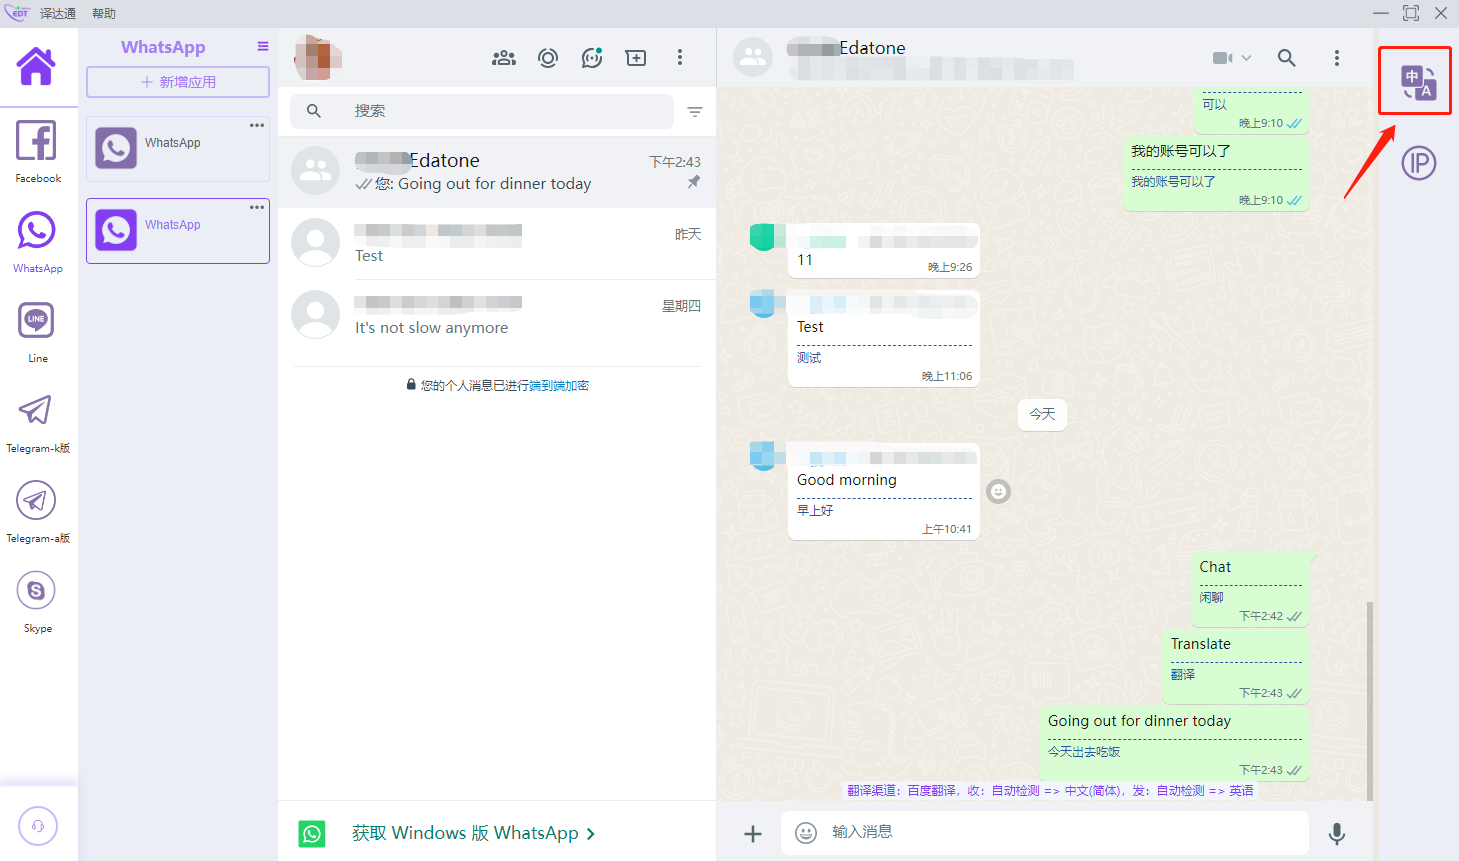Open chat list three-dot menu
Image resolution: width=1459 pixels, height=861 pixels.
pyautogui.click(x=680, y=58)
